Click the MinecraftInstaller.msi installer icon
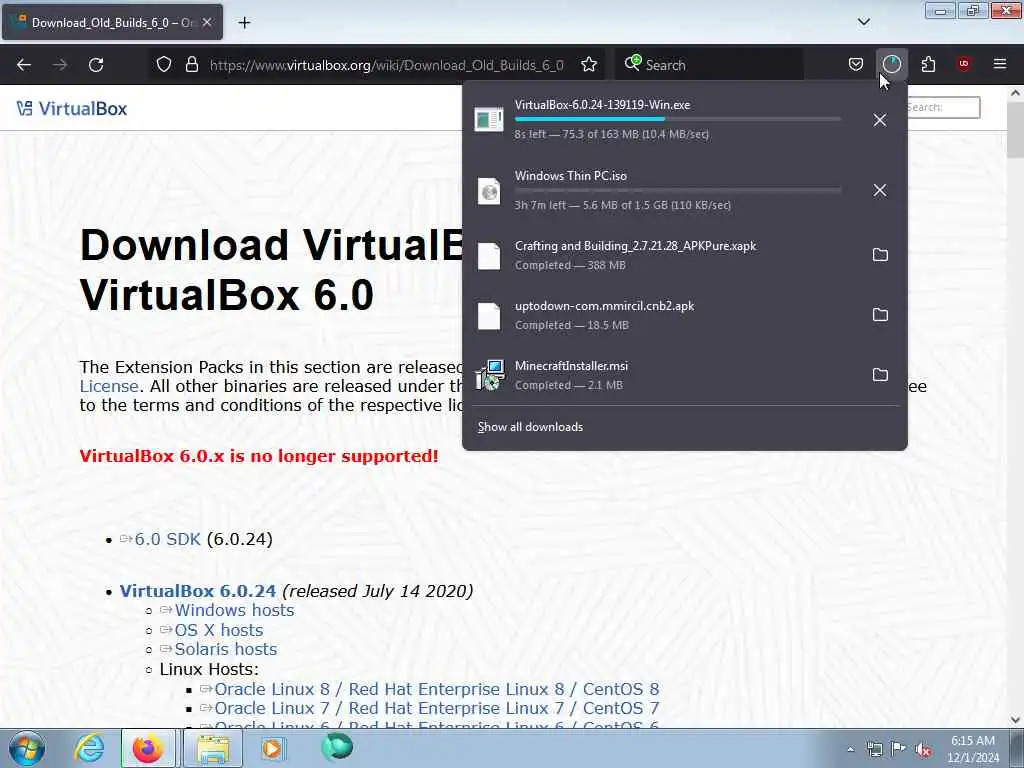1024x768 pixels. point(489,376)
